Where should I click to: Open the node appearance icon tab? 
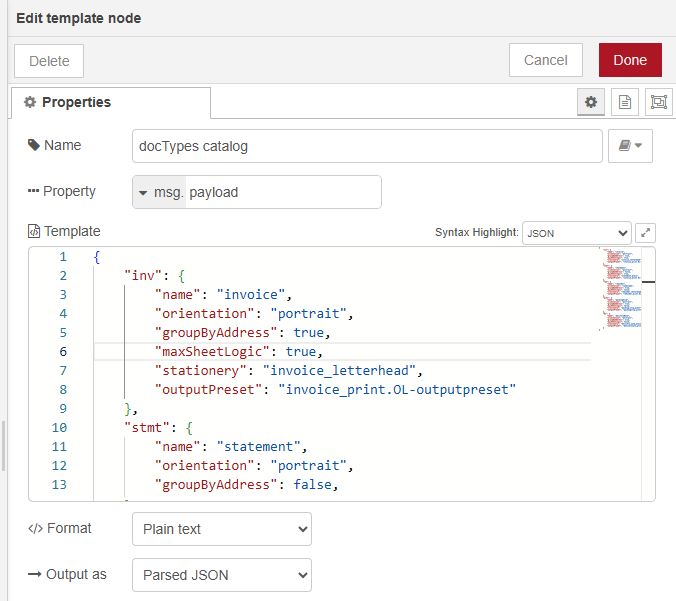[658, 102]
